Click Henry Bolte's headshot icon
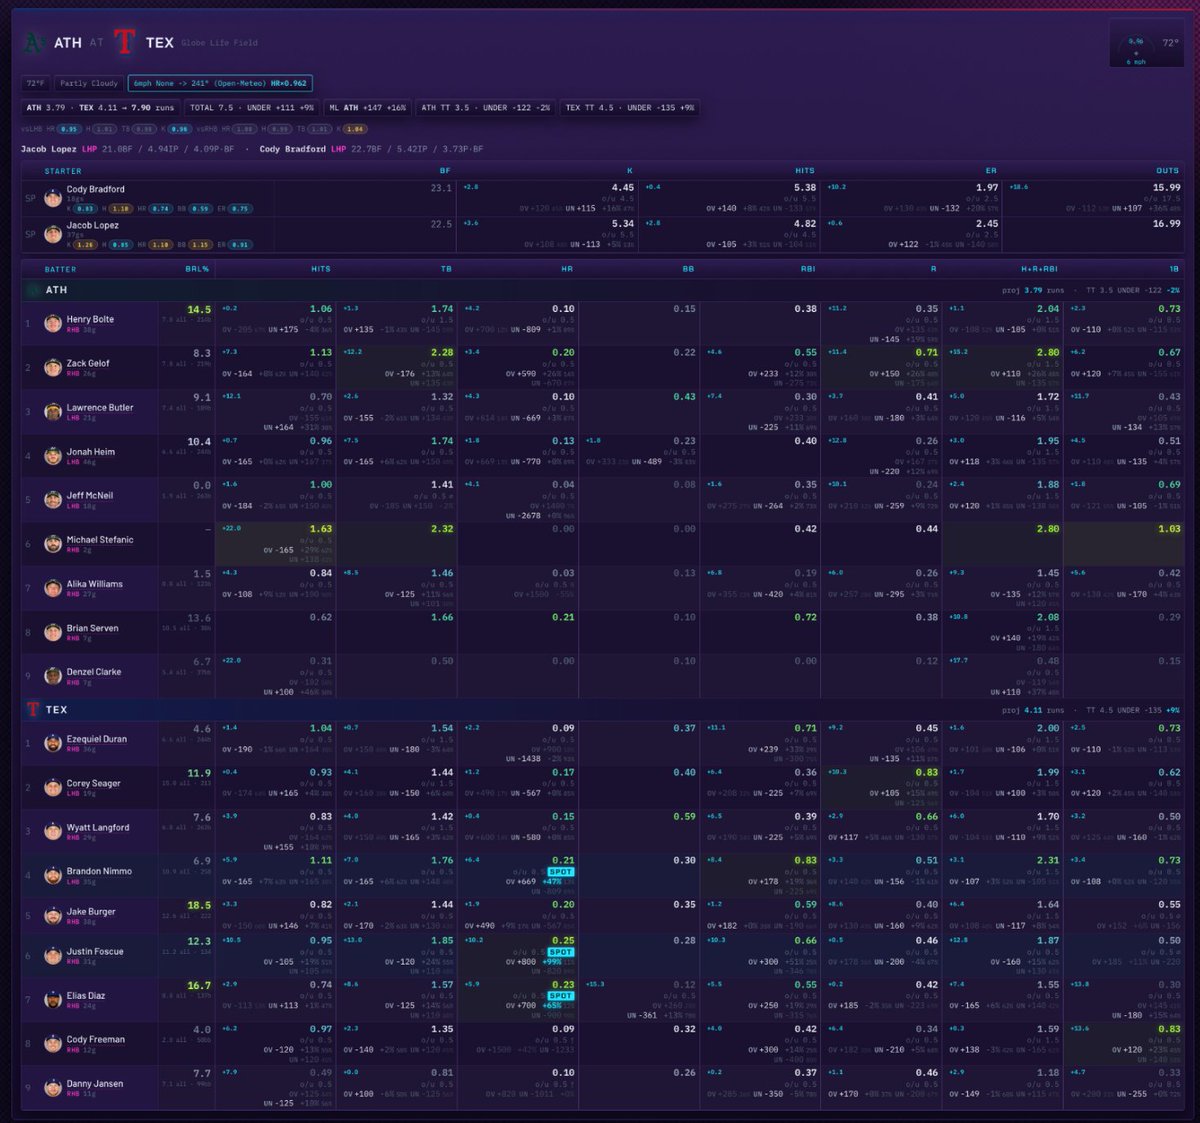1200x1123 pixels. tap(53, 324)
